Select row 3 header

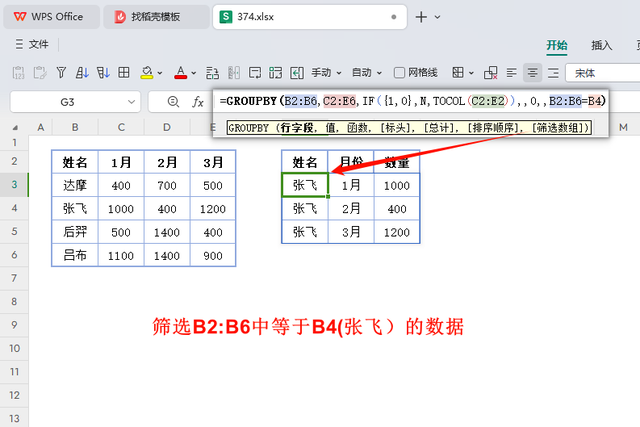(14, 185)
